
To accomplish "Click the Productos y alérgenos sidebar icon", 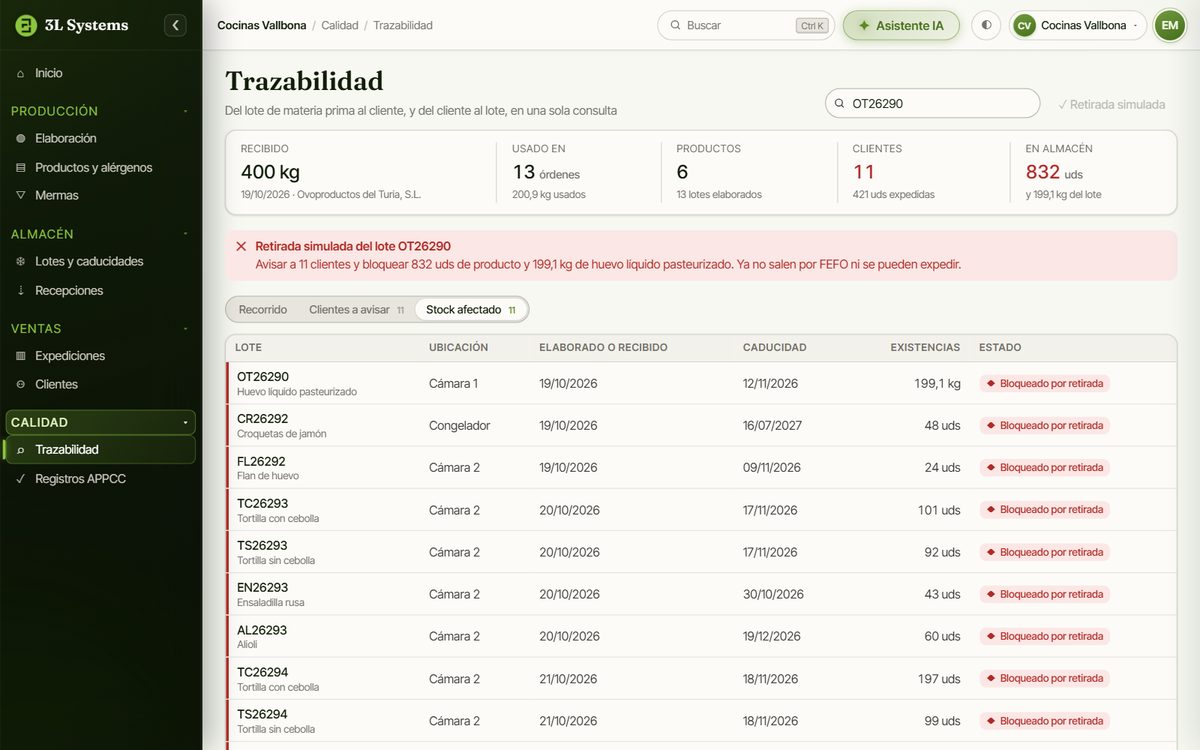I will tap(21, 167).
